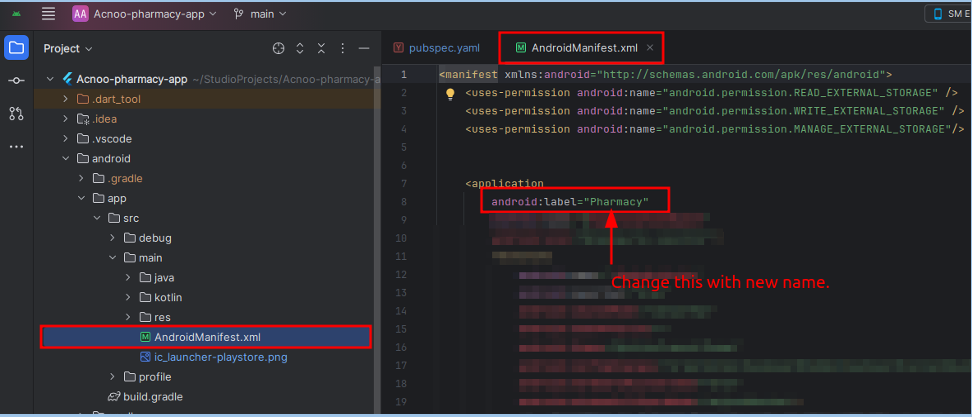972x417 pixels.
Task: Click Expand All icon in Project panel
Action: 301,48
